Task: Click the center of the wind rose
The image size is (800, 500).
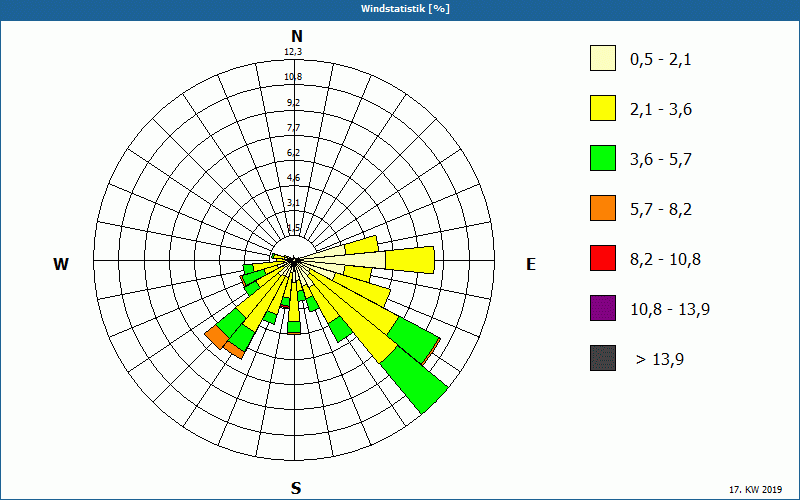Action: coord(294,261)
